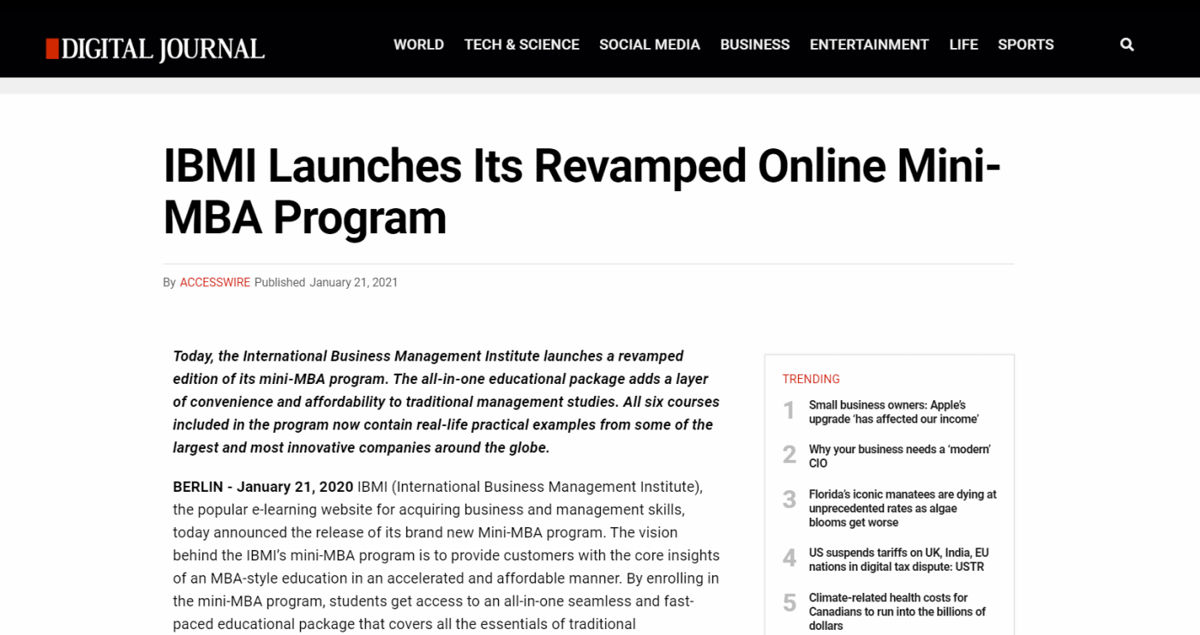Click the article headline about IBMI Mini-MBA
This screenshot has height=635, width=1200.
[x=582, y=192]
